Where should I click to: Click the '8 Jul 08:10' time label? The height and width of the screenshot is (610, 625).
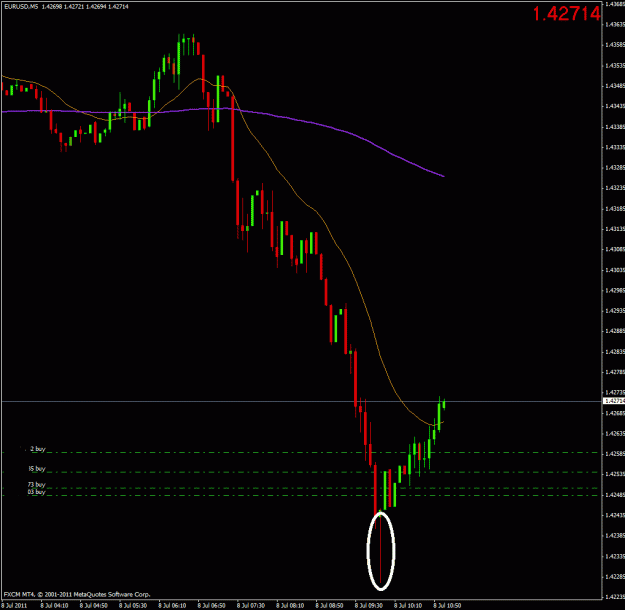click(290, 606)
